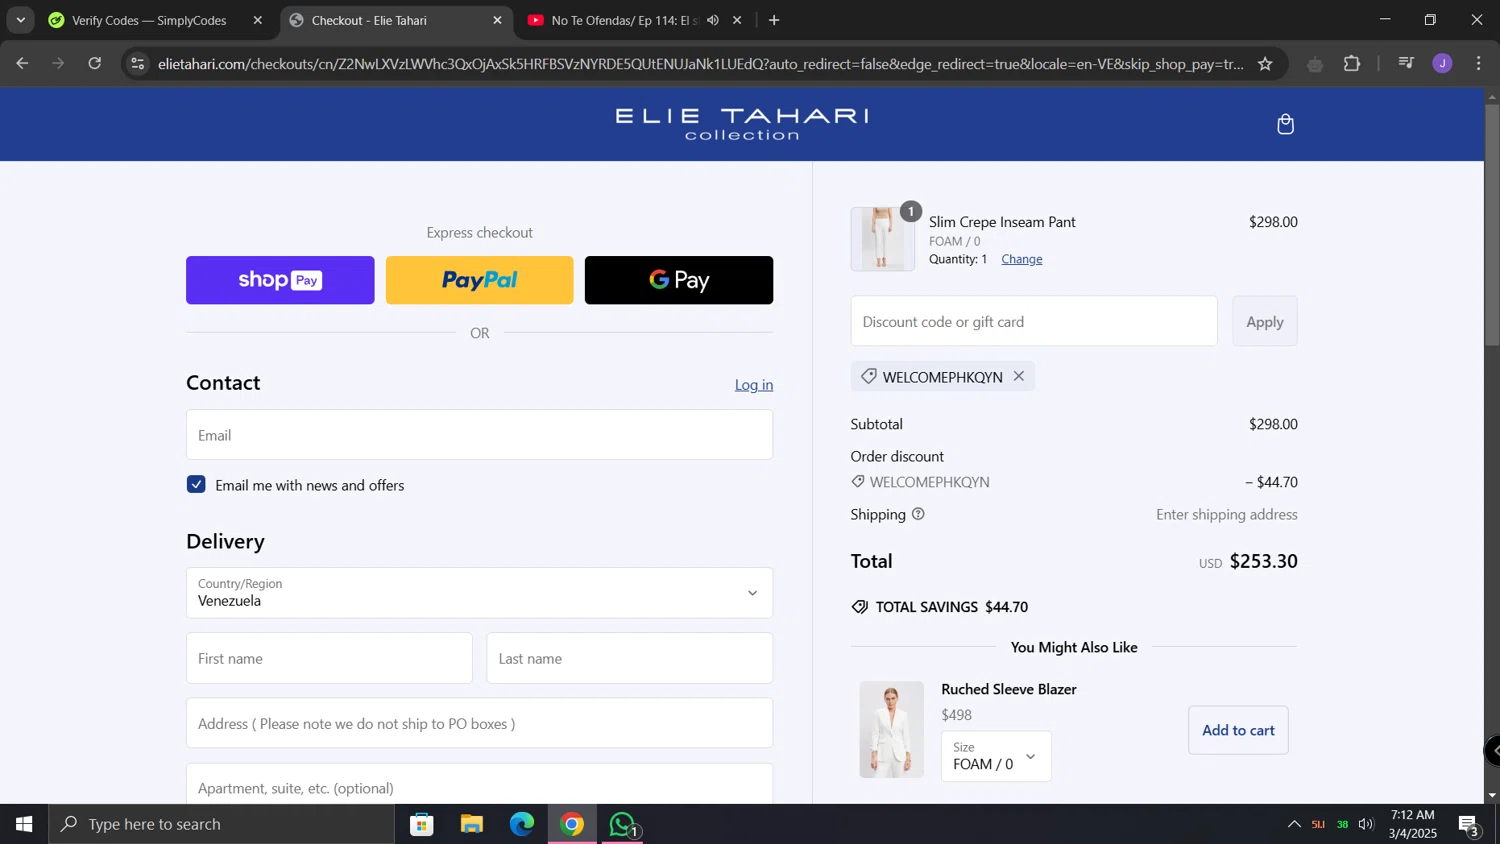
Task: Open the Ruched Sleeve Blazer thumbnail
Action: (892, 730)
